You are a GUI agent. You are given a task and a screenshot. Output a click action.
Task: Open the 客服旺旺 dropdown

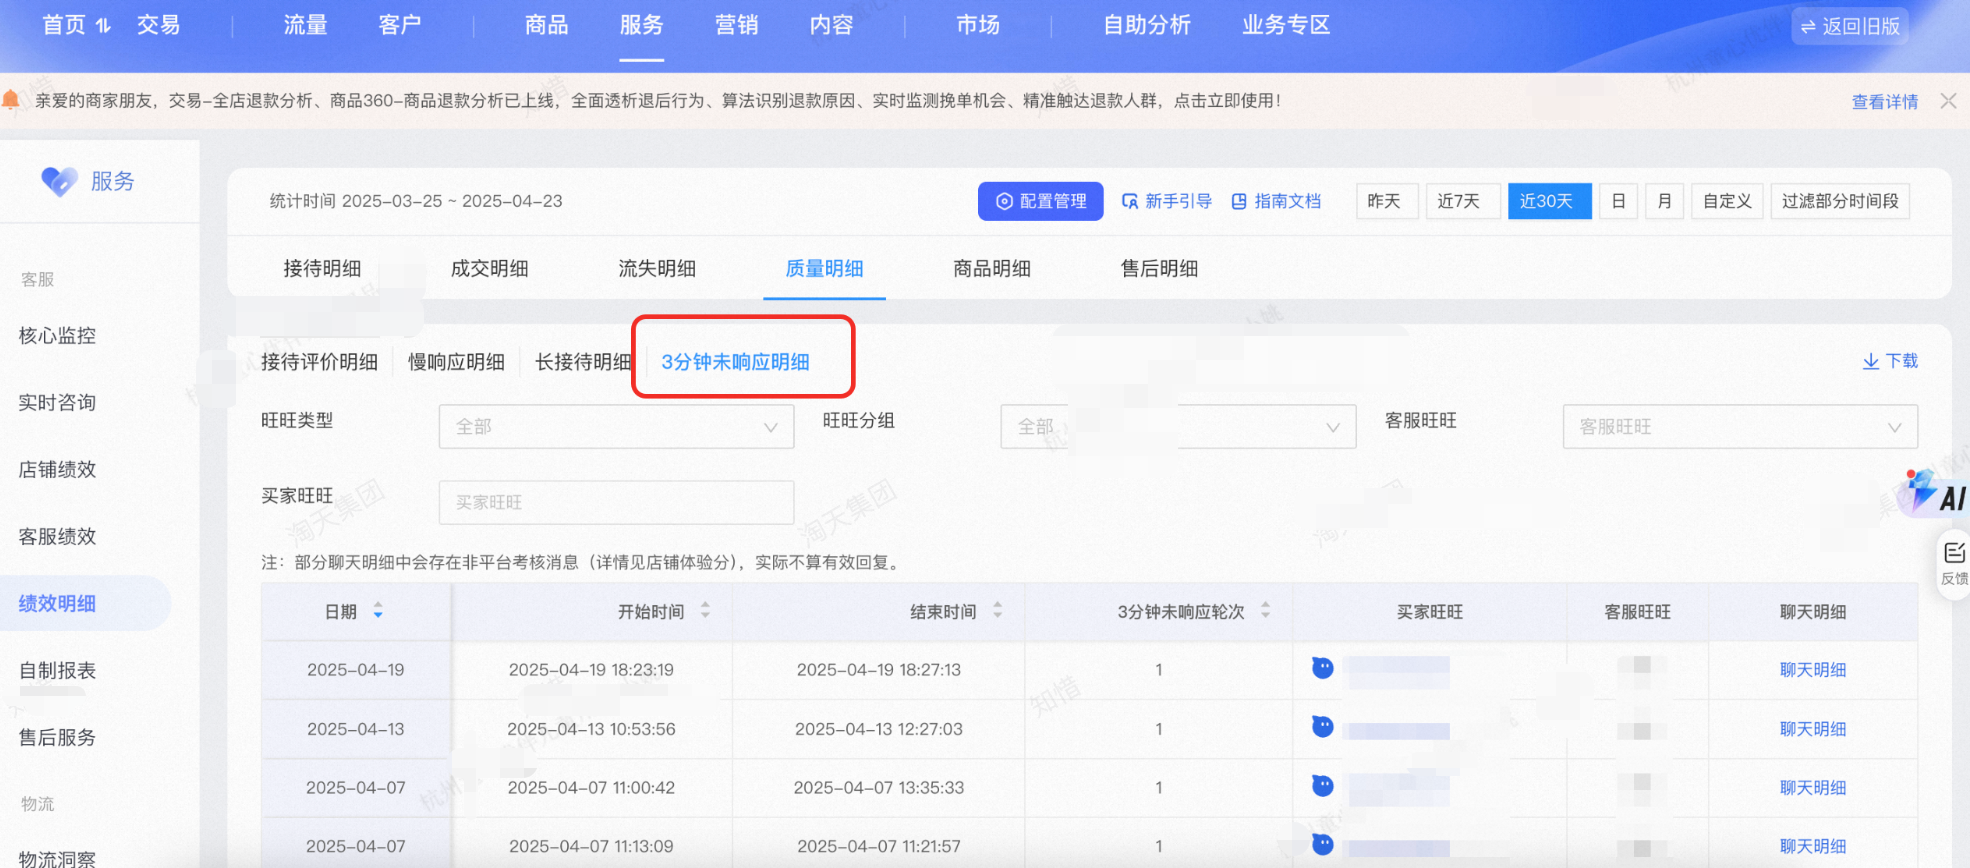click(x=1740, y=427)
